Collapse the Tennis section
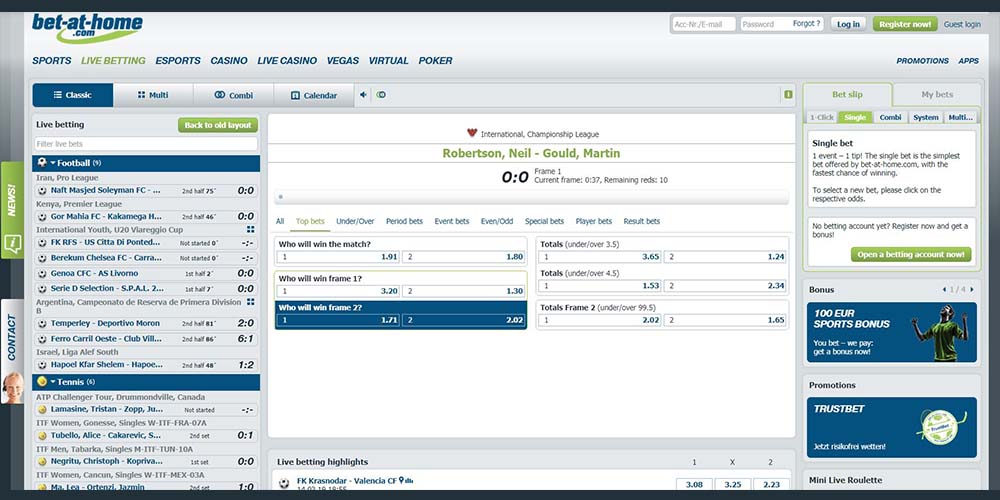The width and height of the screenshot is (1000, 500). tap(53, 382)
